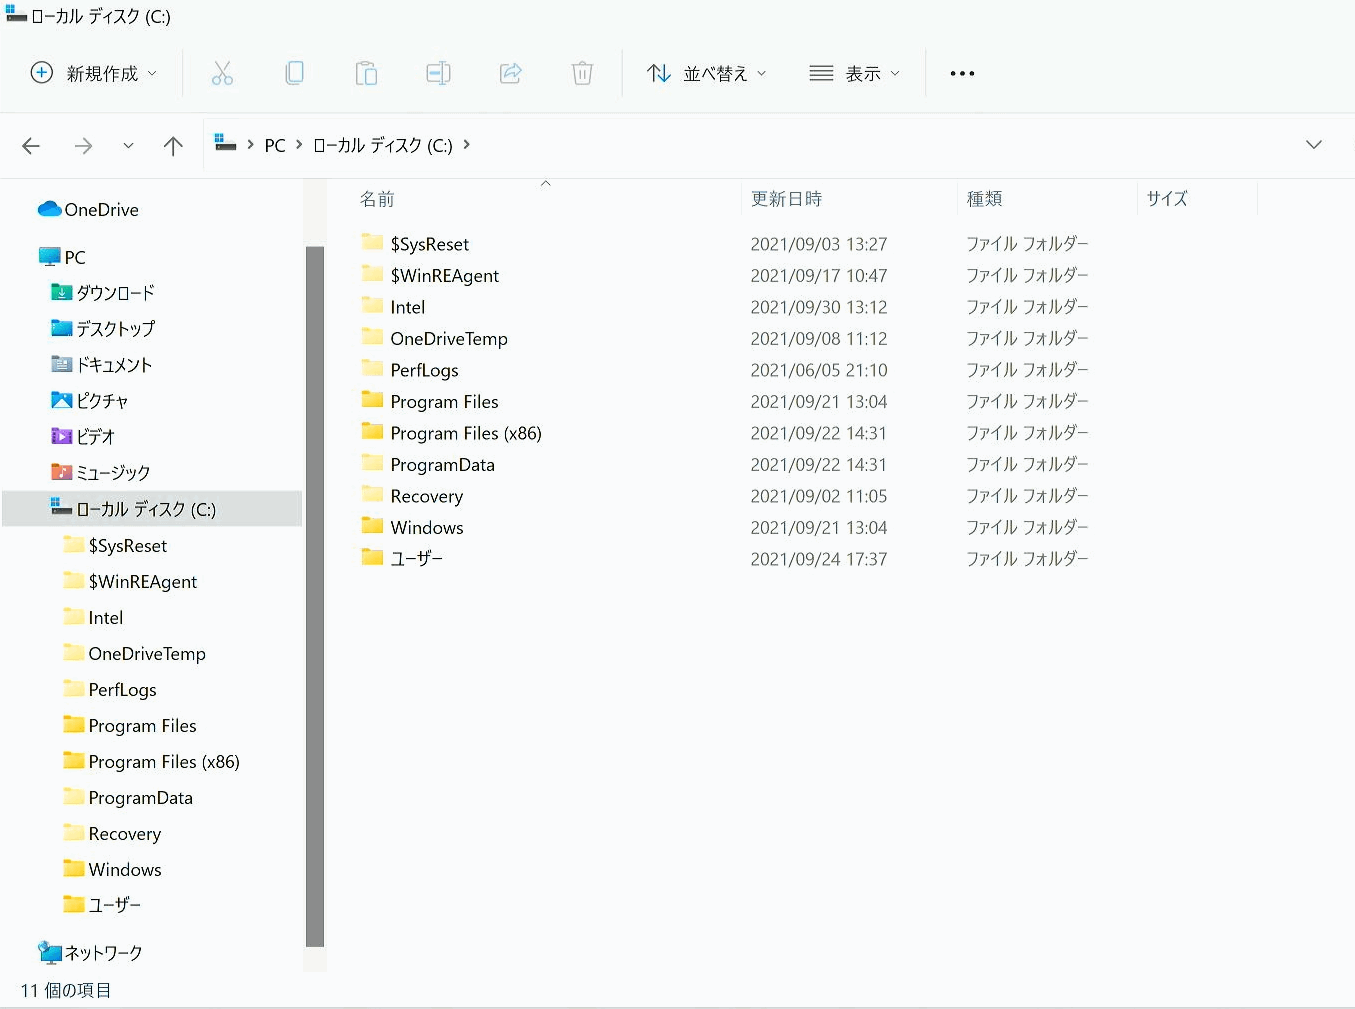Go up one folder level arrow
The image size is (1355, 1009).
(173, 146)
